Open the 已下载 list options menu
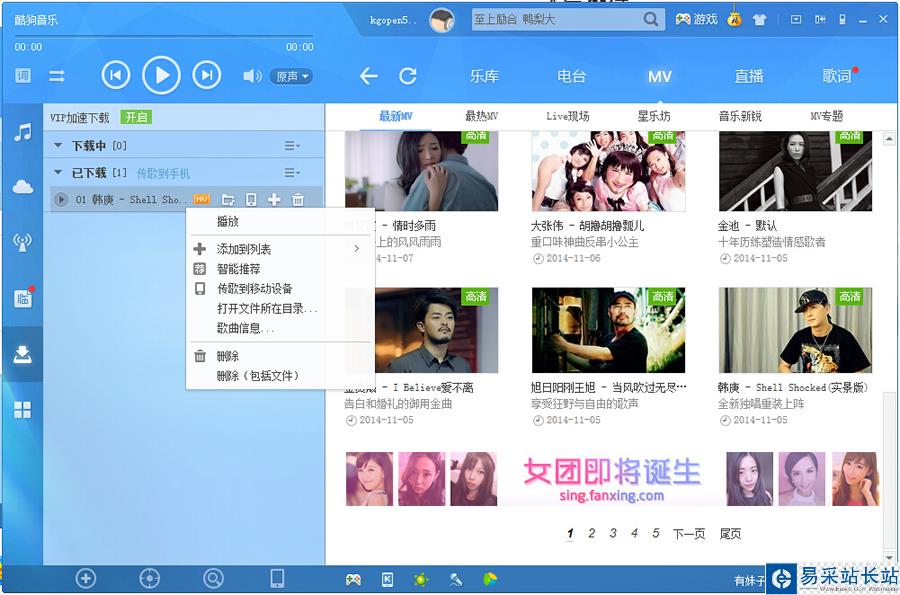Viewport: 900px width, 595px height. tap(292, 172)
